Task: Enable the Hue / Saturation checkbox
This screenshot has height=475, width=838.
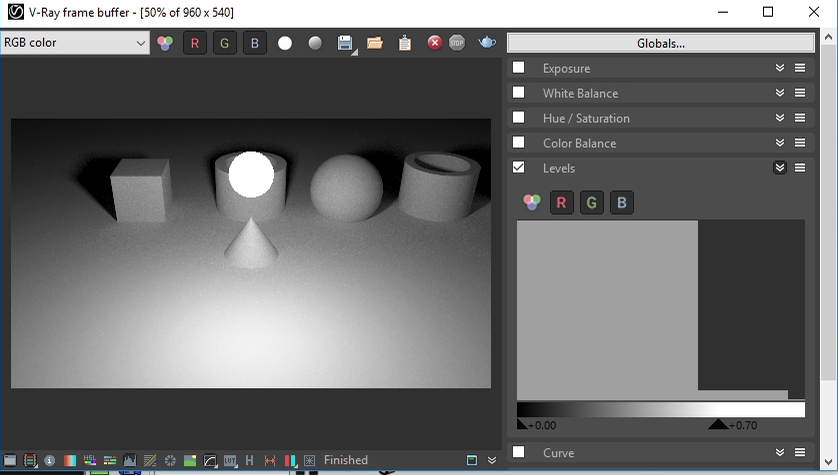Action: coord(518,118)
